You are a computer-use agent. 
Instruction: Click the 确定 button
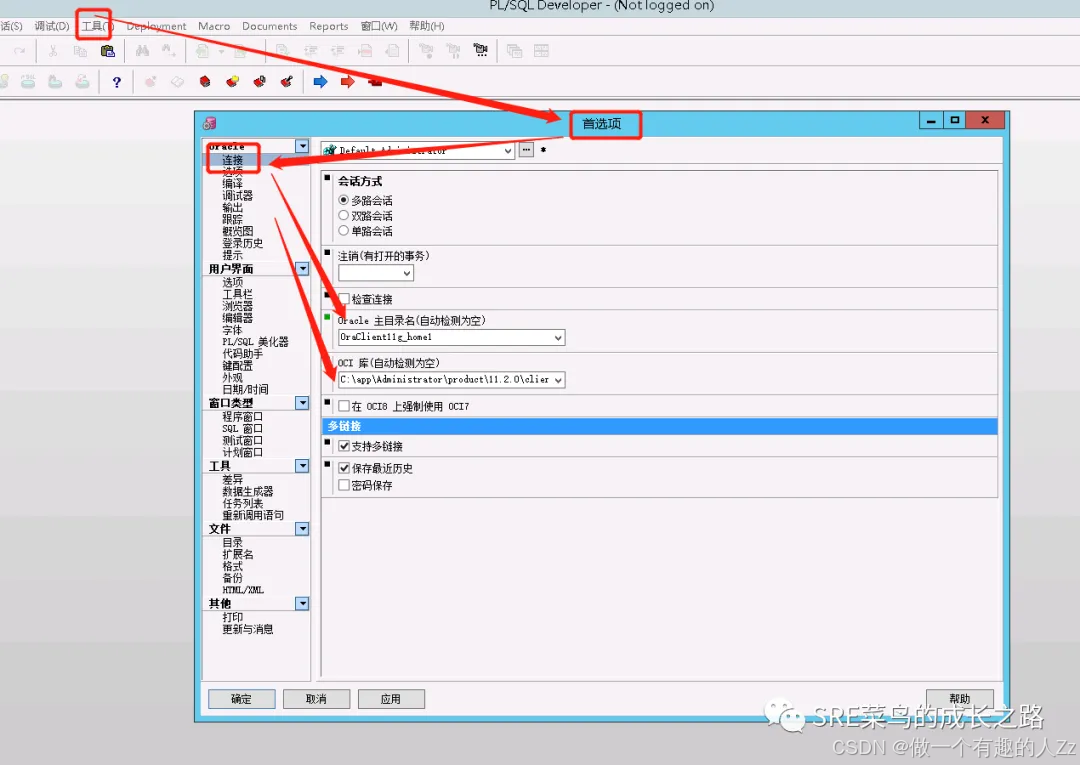click(x=241, y=699)
